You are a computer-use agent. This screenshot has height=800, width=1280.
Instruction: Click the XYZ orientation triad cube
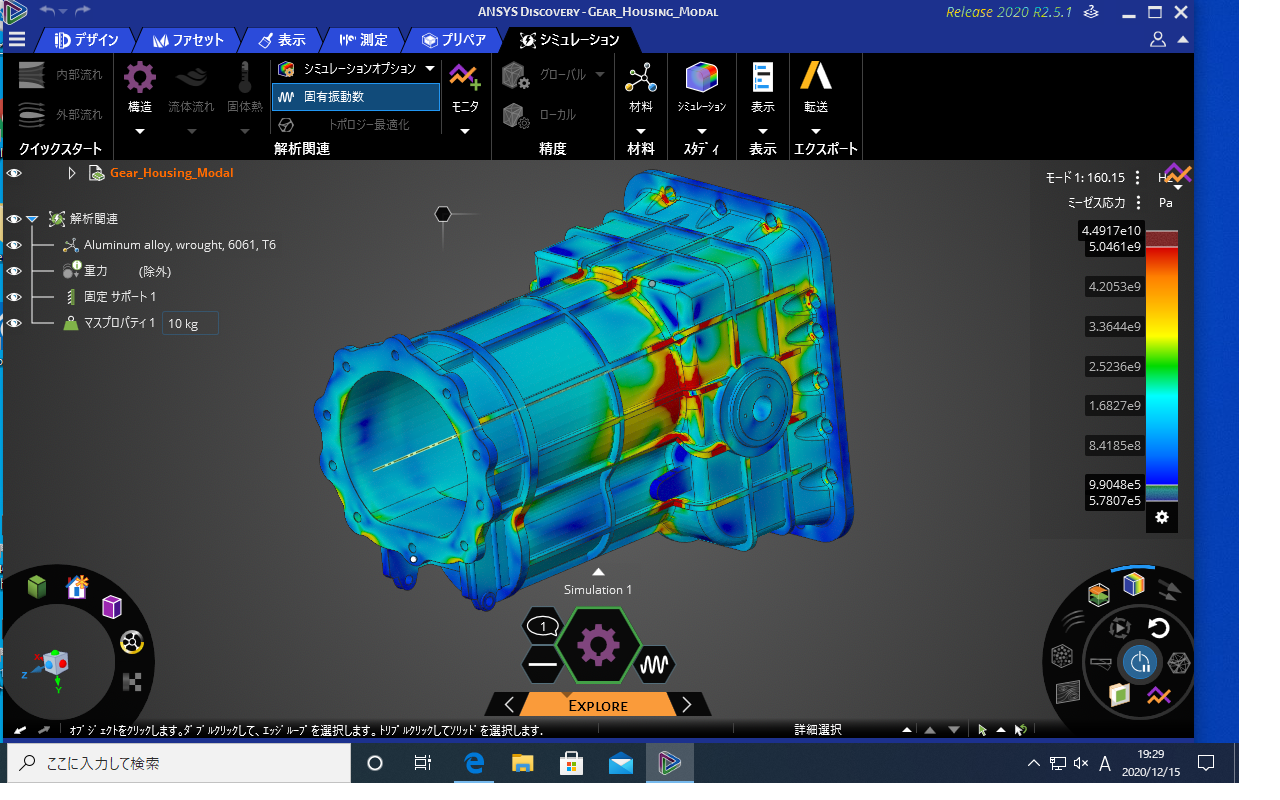point(54,664)
